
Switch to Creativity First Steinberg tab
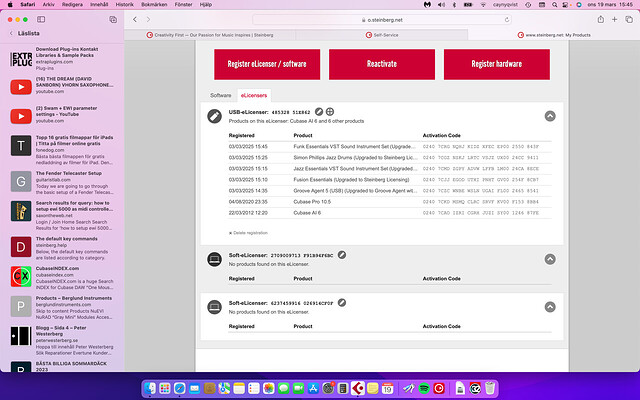click(210, 35)
